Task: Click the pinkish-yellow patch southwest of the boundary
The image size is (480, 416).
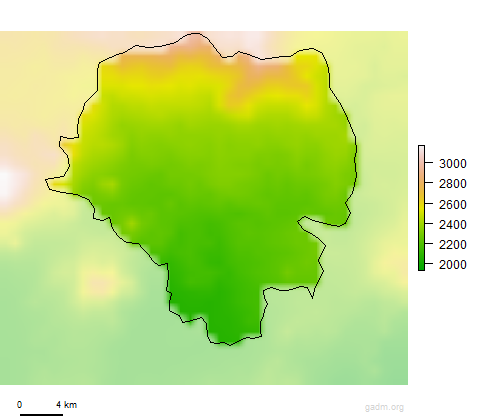Action: coord(100,282)
